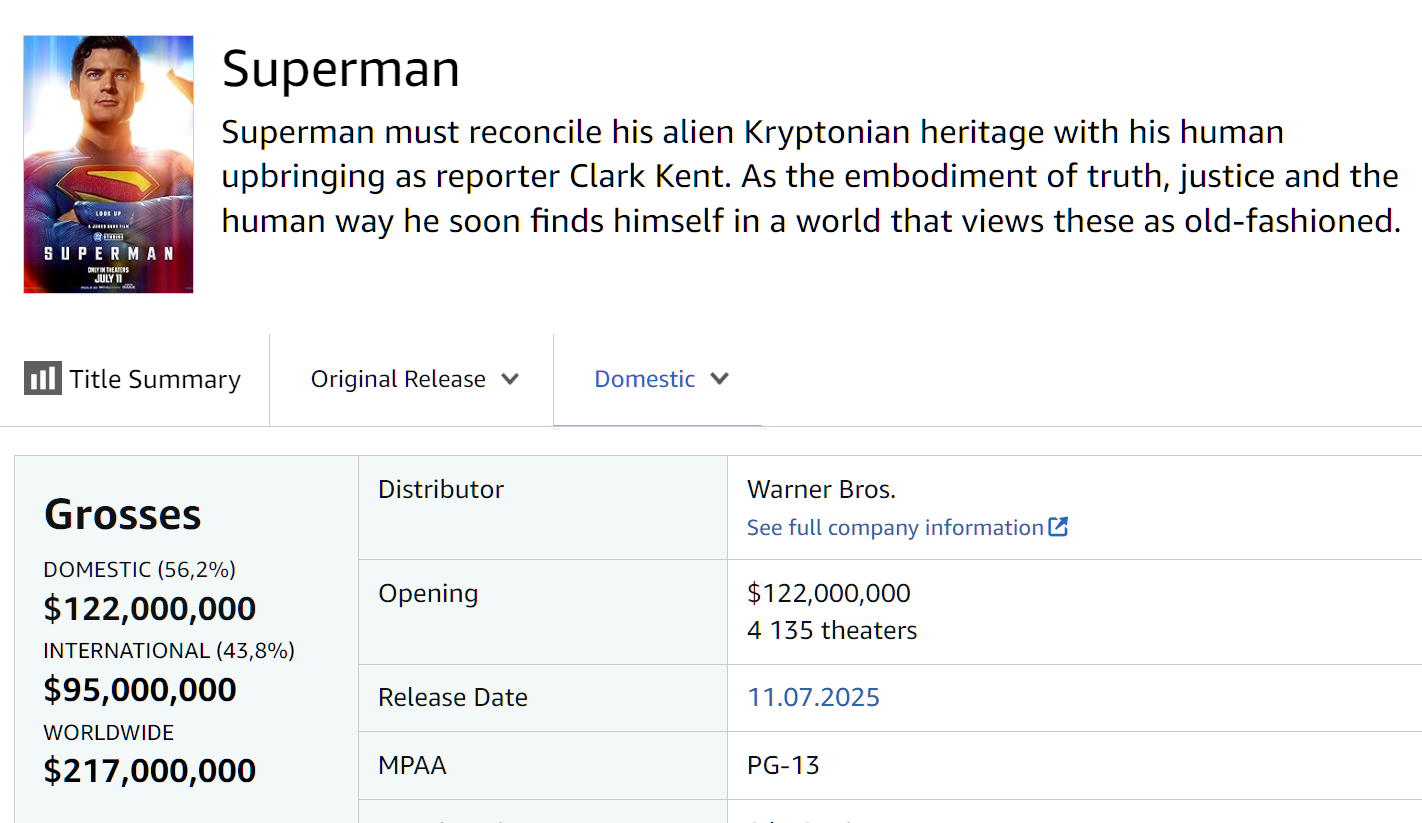Click the chevron next to Original Release
This screenshot has height=823, width=1422.
pyautogui.click(x=510, y=379)
